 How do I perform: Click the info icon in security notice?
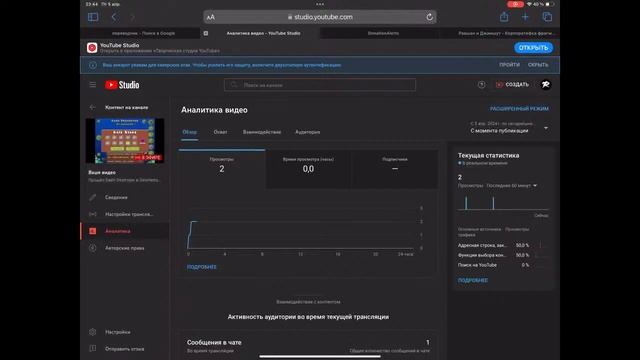93,65
